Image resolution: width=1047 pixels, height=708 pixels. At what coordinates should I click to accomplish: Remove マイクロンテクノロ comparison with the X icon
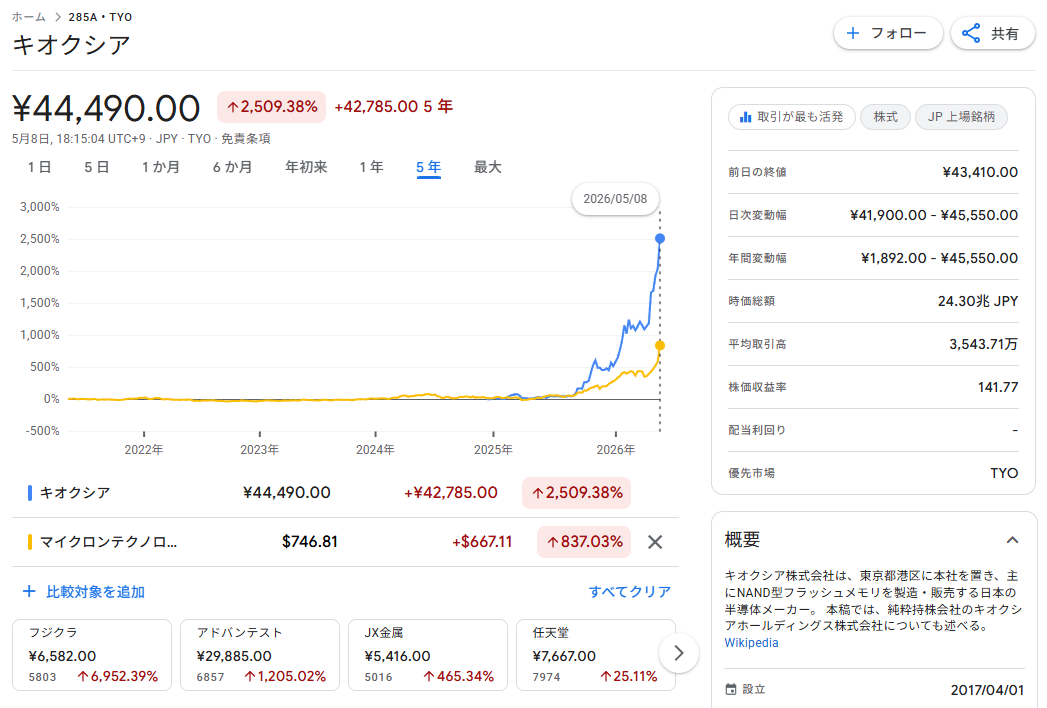click(655, 542)
